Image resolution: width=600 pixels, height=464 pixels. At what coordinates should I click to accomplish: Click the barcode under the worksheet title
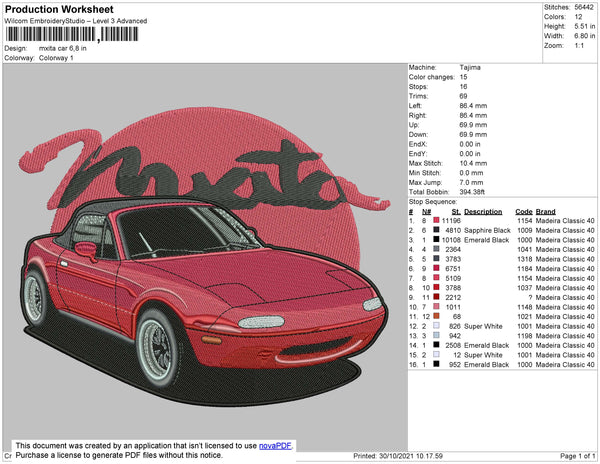point(72,34)
